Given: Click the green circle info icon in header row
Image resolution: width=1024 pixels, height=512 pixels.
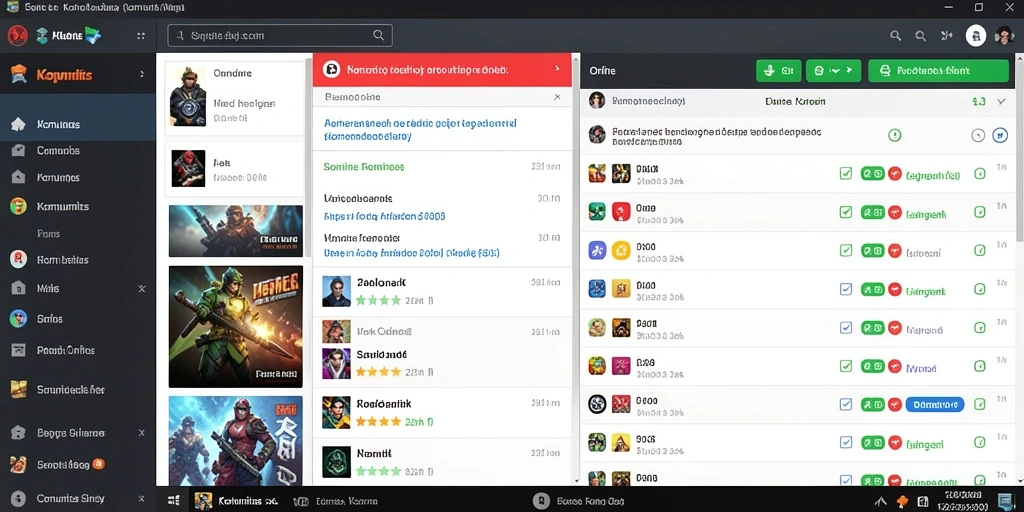Looking at the screenshot, I should pyautogui.click(x=895, y=135).
